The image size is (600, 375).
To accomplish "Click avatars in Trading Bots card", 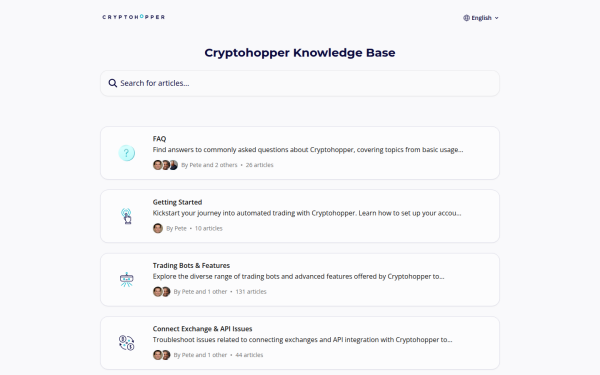I will coord(161,292).
